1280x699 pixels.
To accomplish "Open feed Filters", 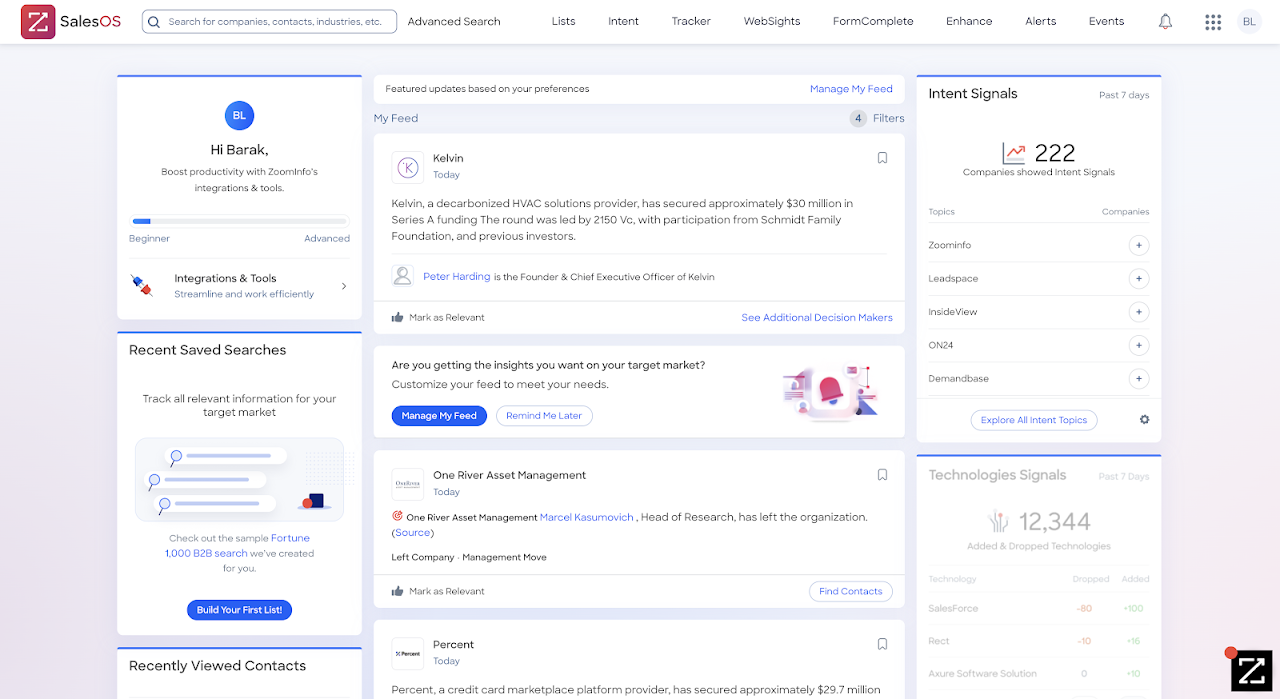I will [x=888, y=118].
